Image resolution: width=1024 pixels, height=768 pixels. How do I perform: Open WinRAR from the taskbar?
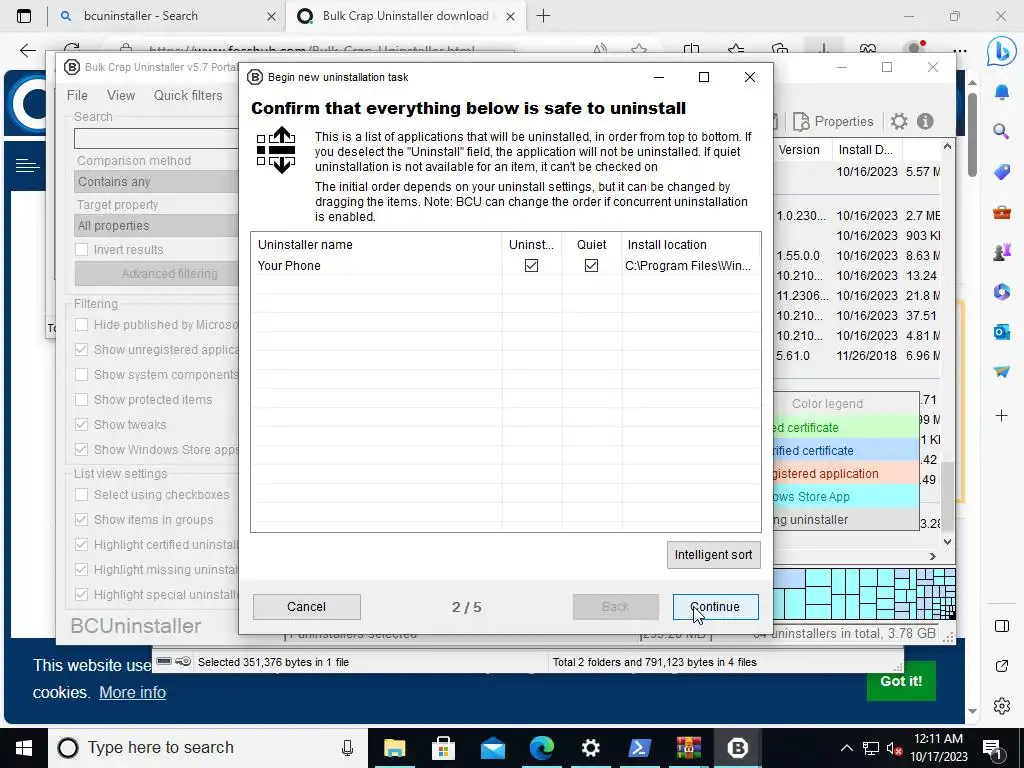tap(688, 748)
